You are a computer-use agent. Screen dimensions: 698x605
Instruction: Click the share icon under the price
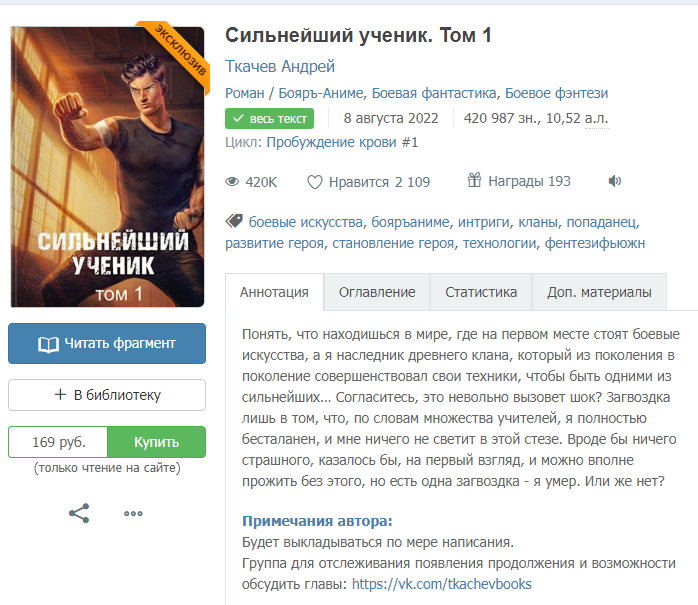pyautogui.click(x=79, y=513)
